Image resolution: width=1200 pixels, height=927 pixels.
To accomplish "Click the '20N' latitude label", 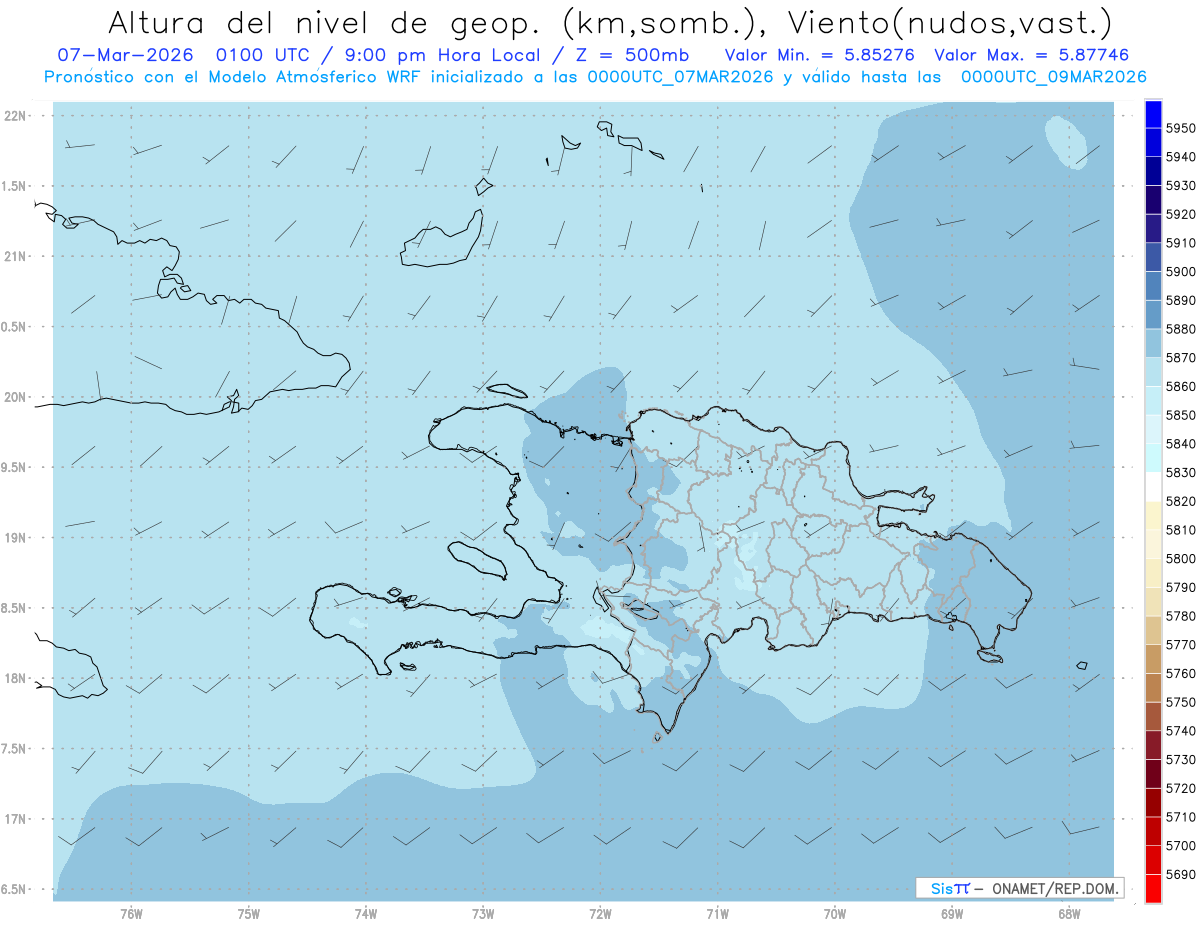I will coord(14,397).
